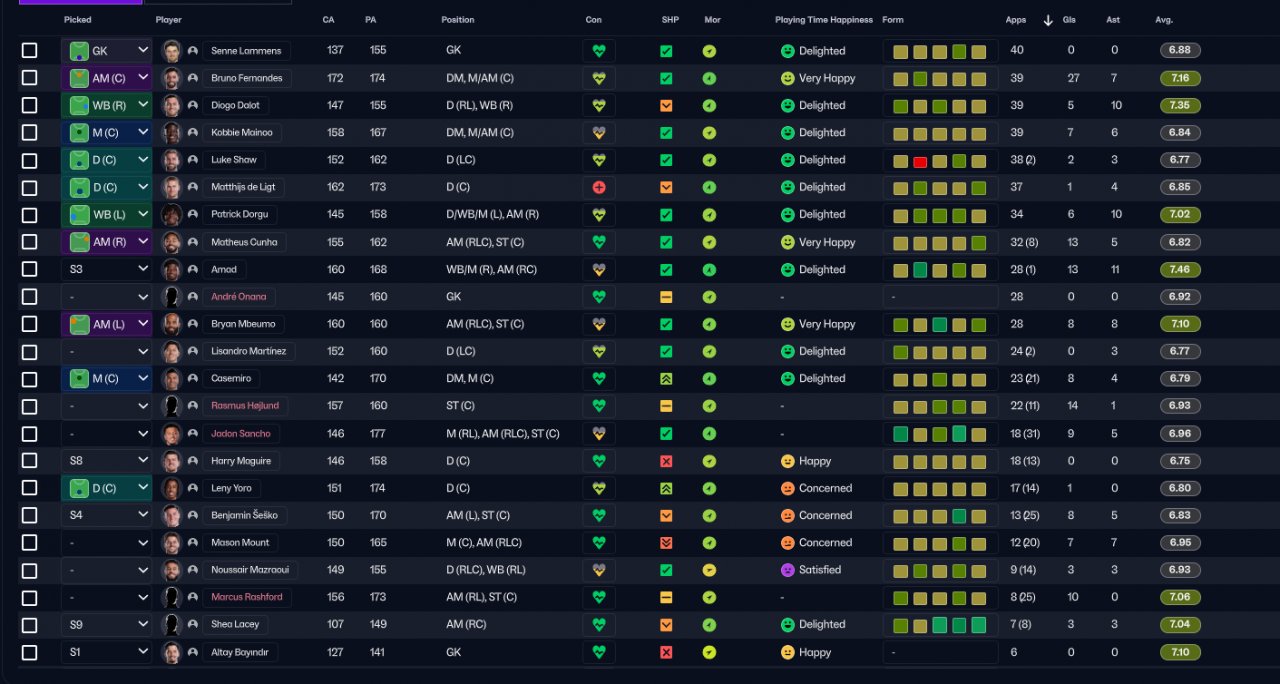The height and width of the screenshot is (684, 1280).
Task: Click Marcus Rashford's silhouette portrait
Action: click(172, 597)
